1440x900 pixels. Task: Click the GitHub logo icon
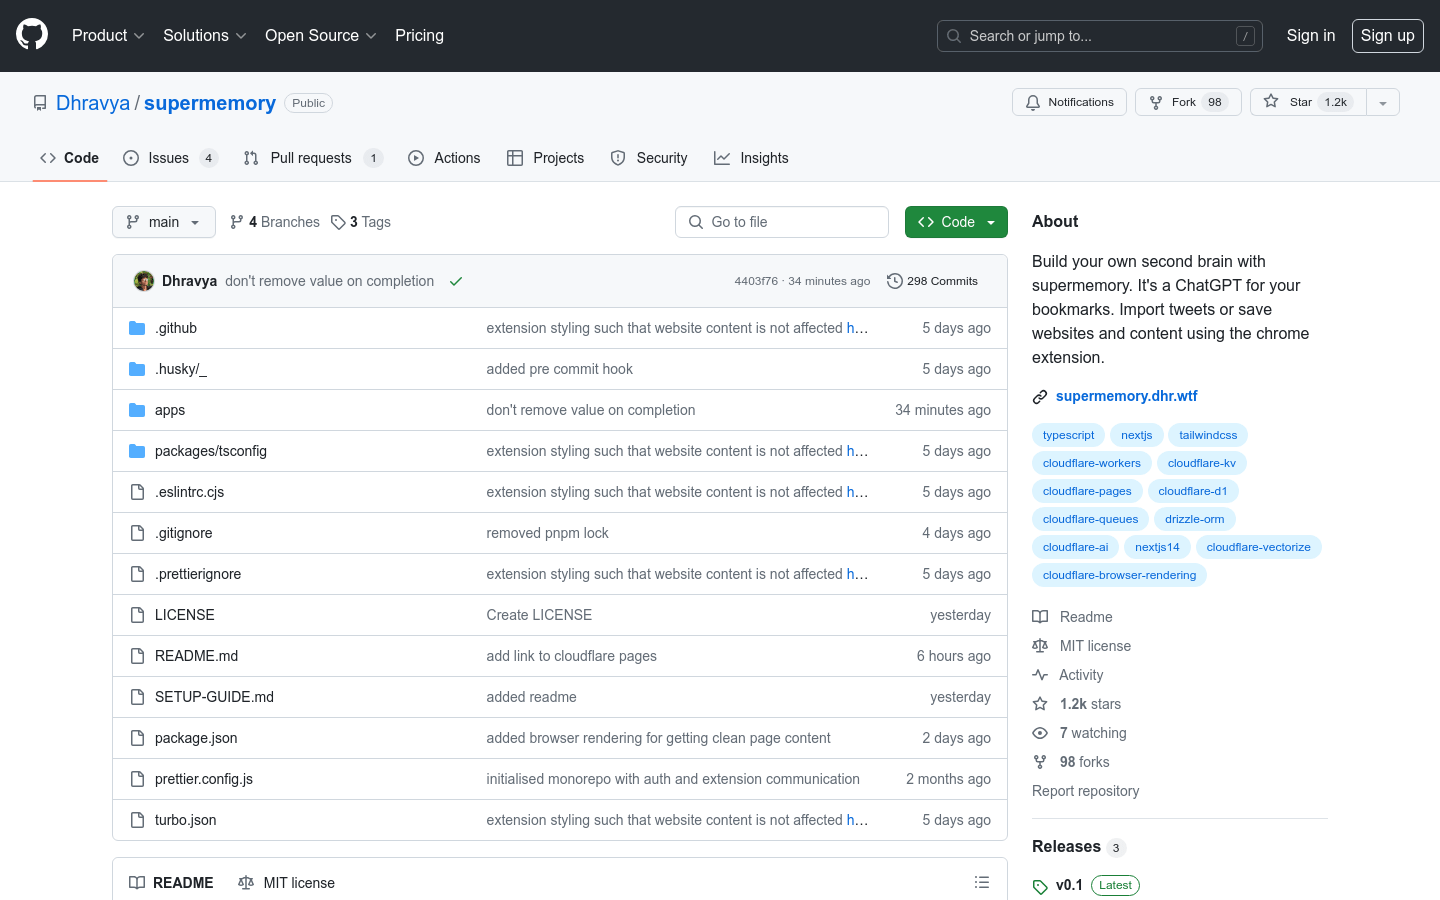point(32,35)
